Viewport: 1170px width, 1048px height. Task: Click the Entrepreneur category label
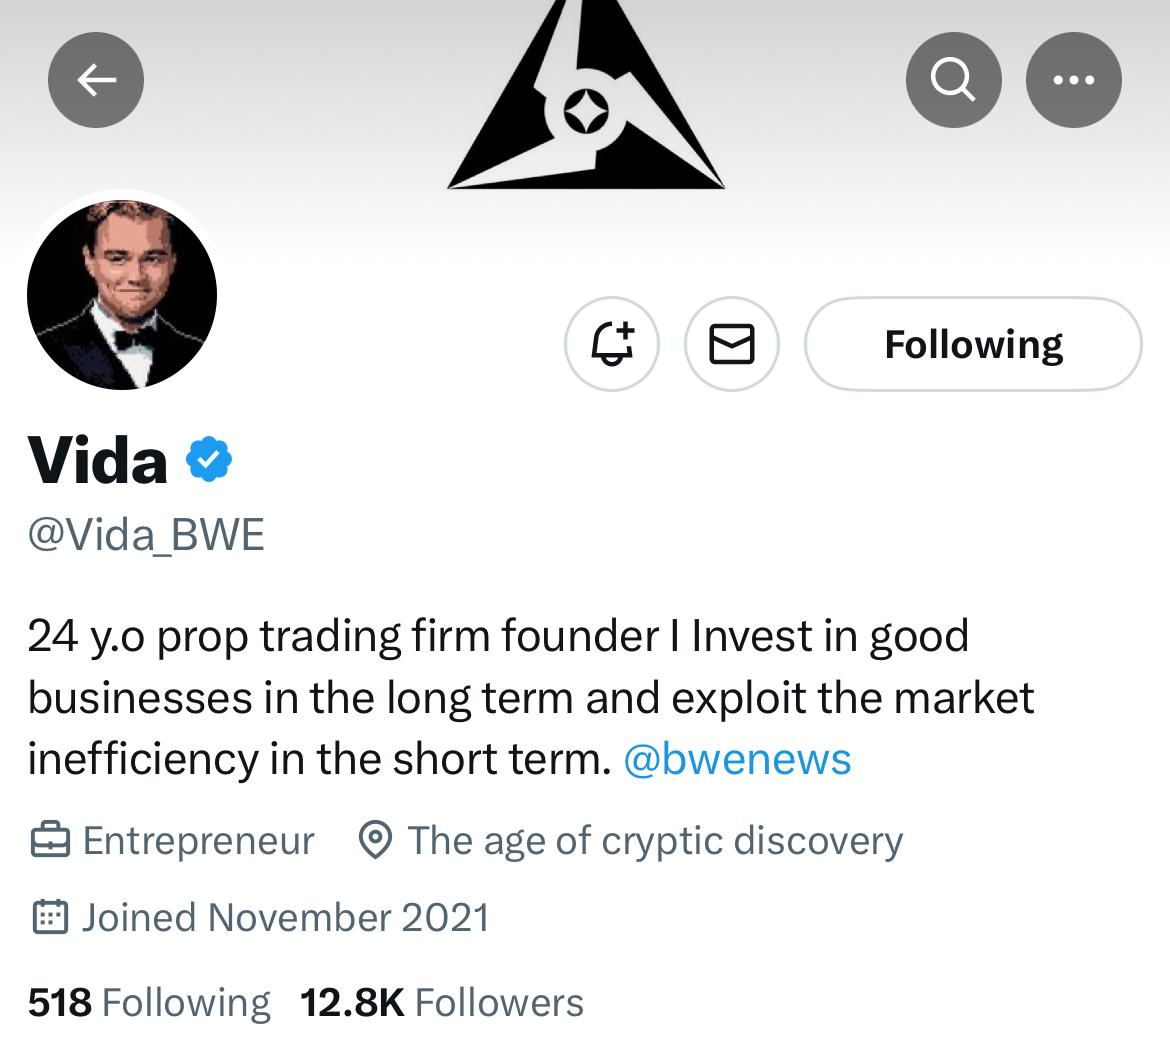click(x=198, y=841)
